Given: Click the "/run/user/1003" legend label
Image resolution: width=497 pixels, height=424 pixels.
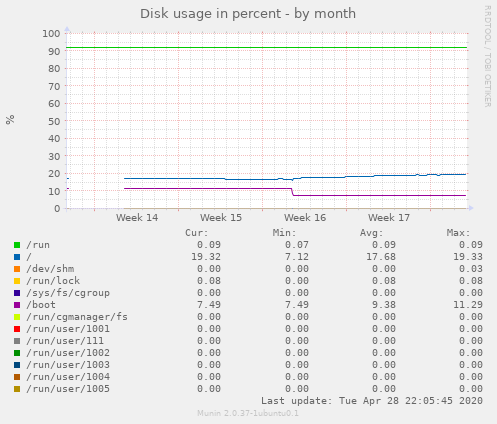Looking at the screenshot, I should pos(68,365).
